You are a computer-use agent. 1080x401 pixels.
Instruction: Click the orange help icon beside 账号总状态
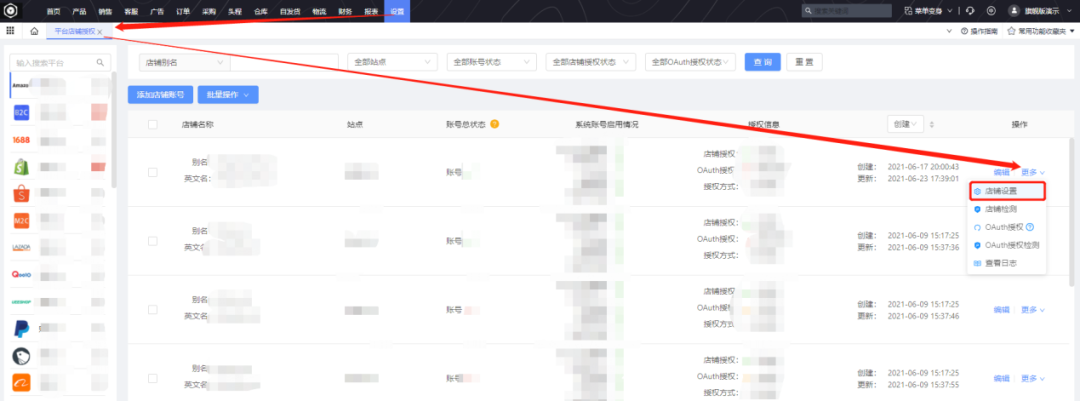(495, 125)
